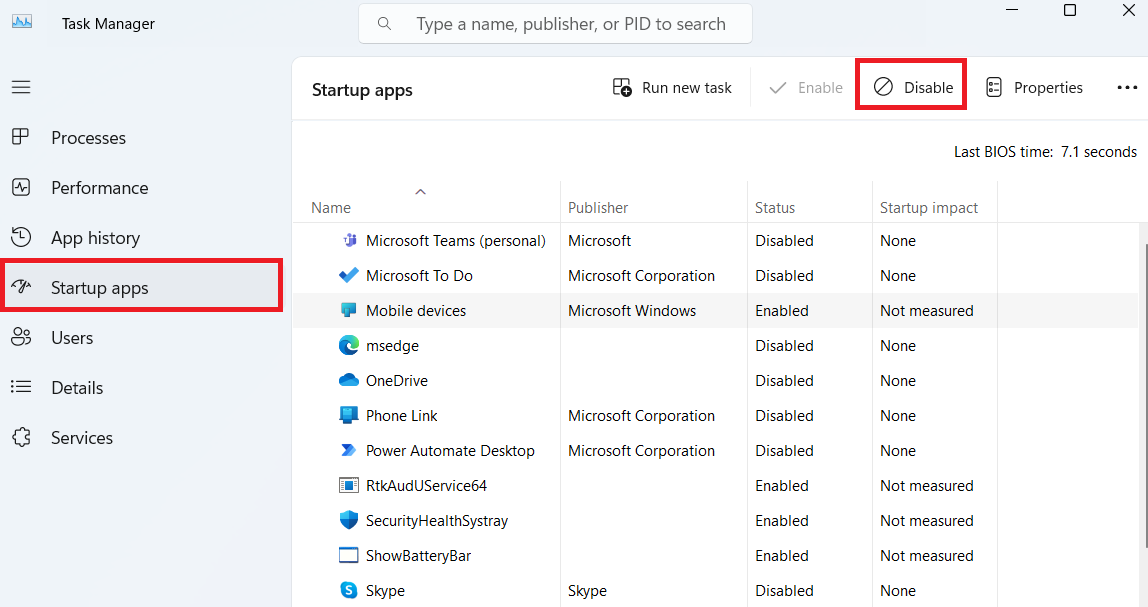1148x607 pixels.
Task: Click Microsoft Windows publisher cell
Action: (x=632, y=311)
